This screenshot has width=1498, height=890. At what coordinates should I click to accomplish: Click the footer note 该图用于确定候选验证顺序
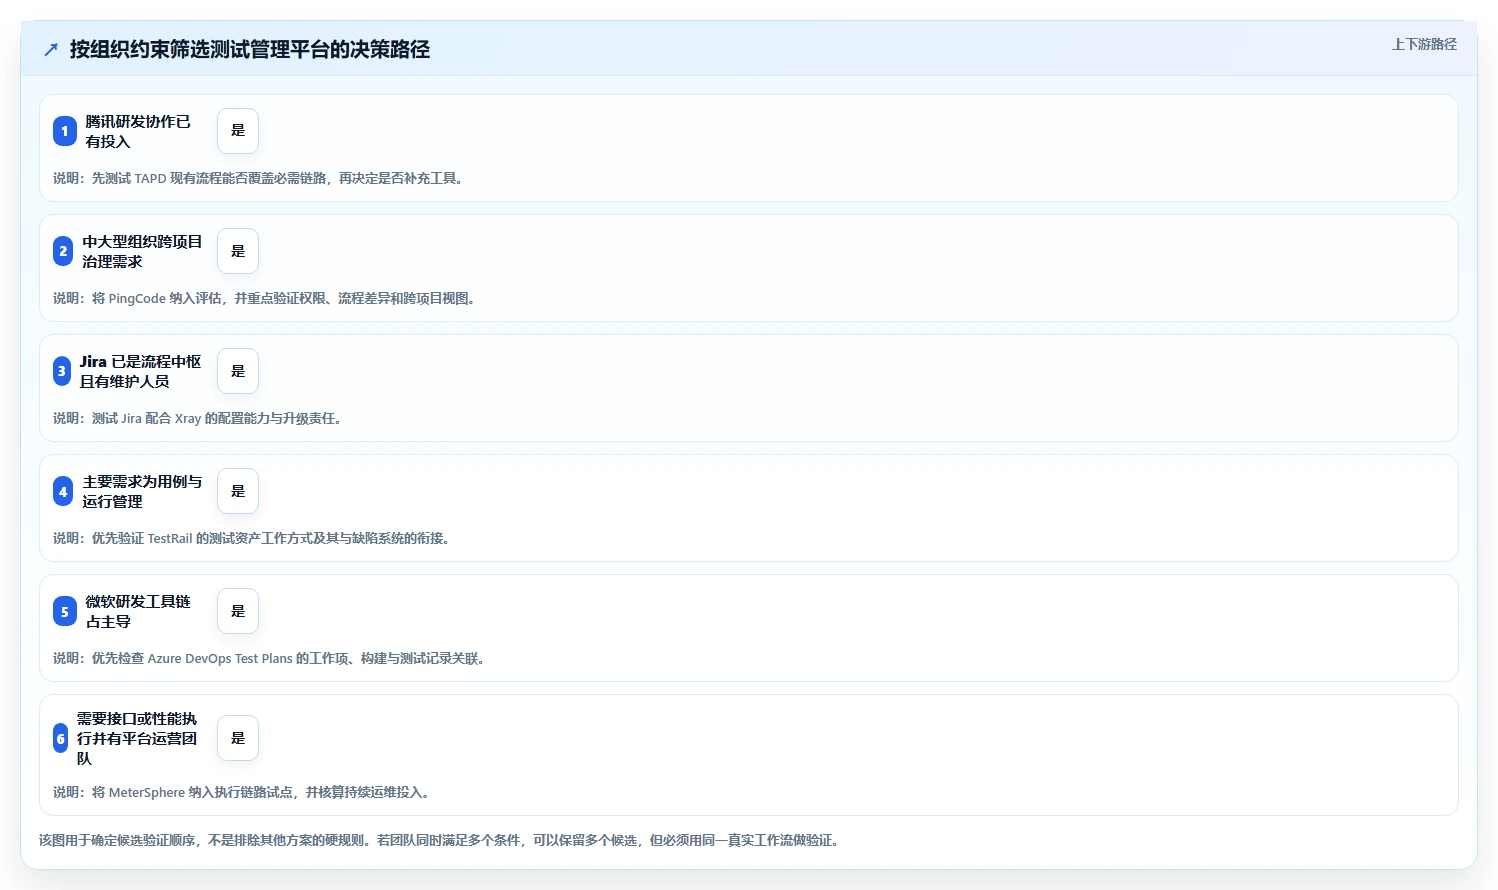(x=441, y=840)
